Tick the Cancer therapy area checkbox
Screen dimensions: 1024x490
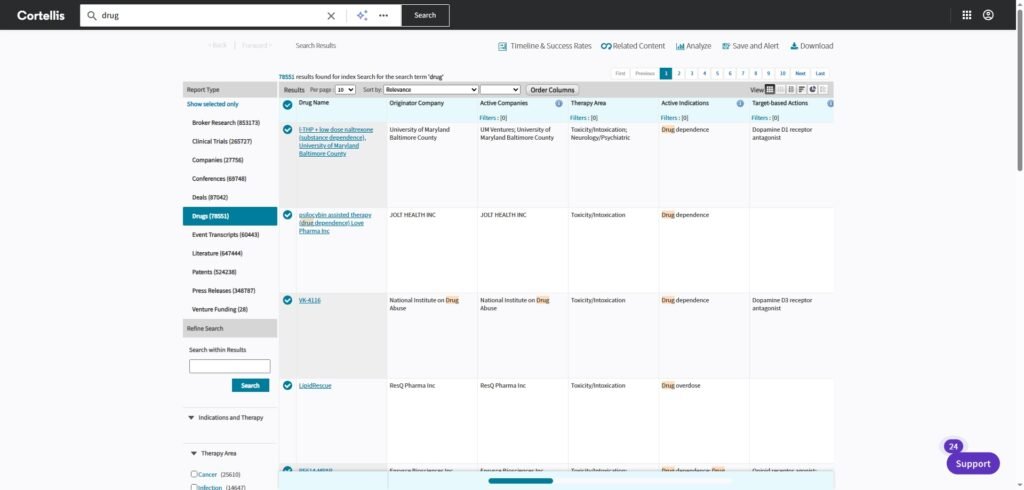pos(192,474)
